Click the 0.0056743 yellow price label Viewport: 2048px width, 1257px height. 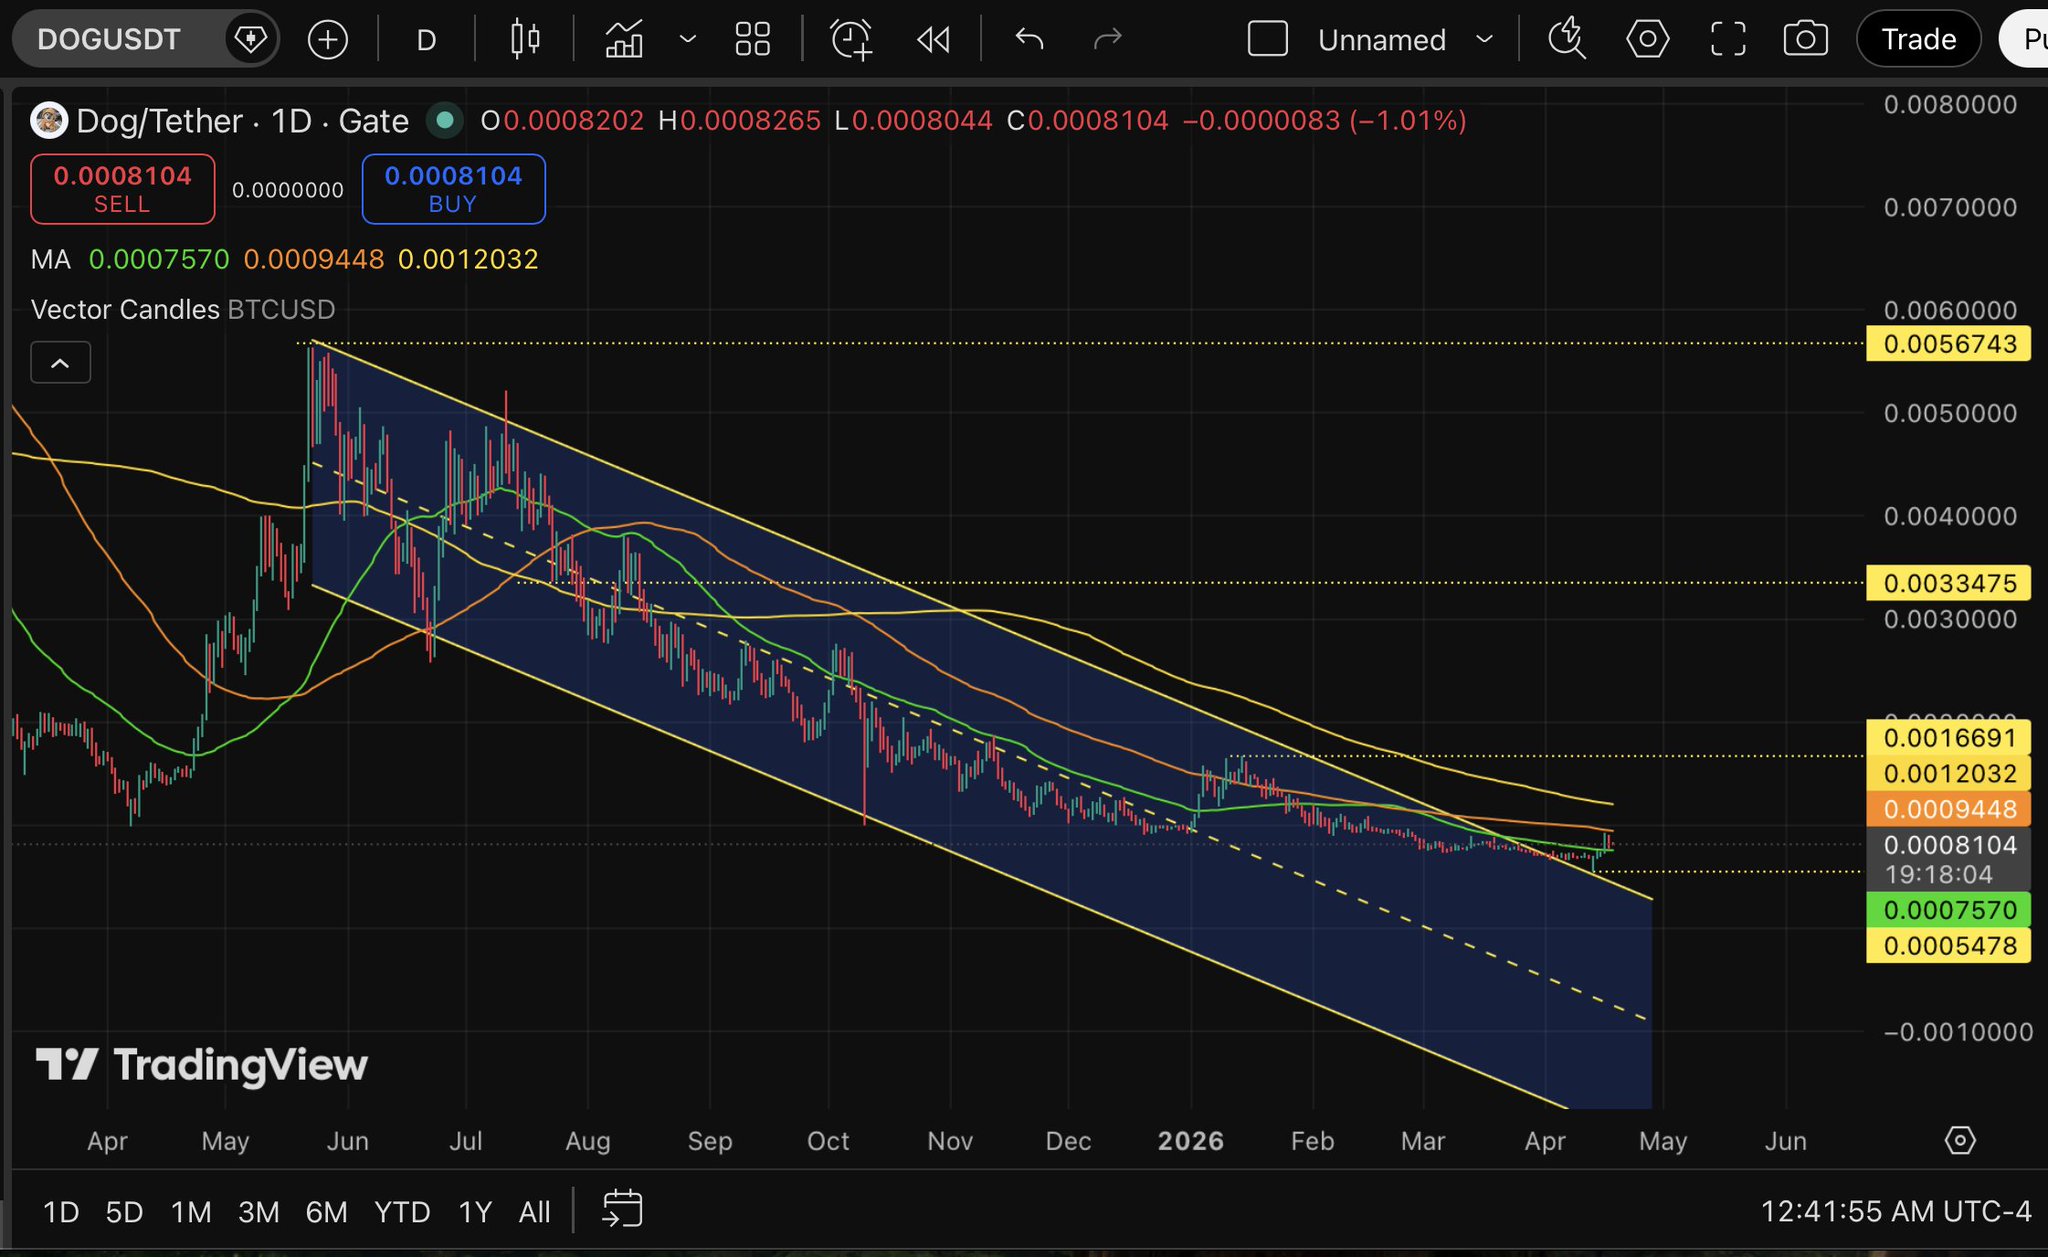point(1948,344)
